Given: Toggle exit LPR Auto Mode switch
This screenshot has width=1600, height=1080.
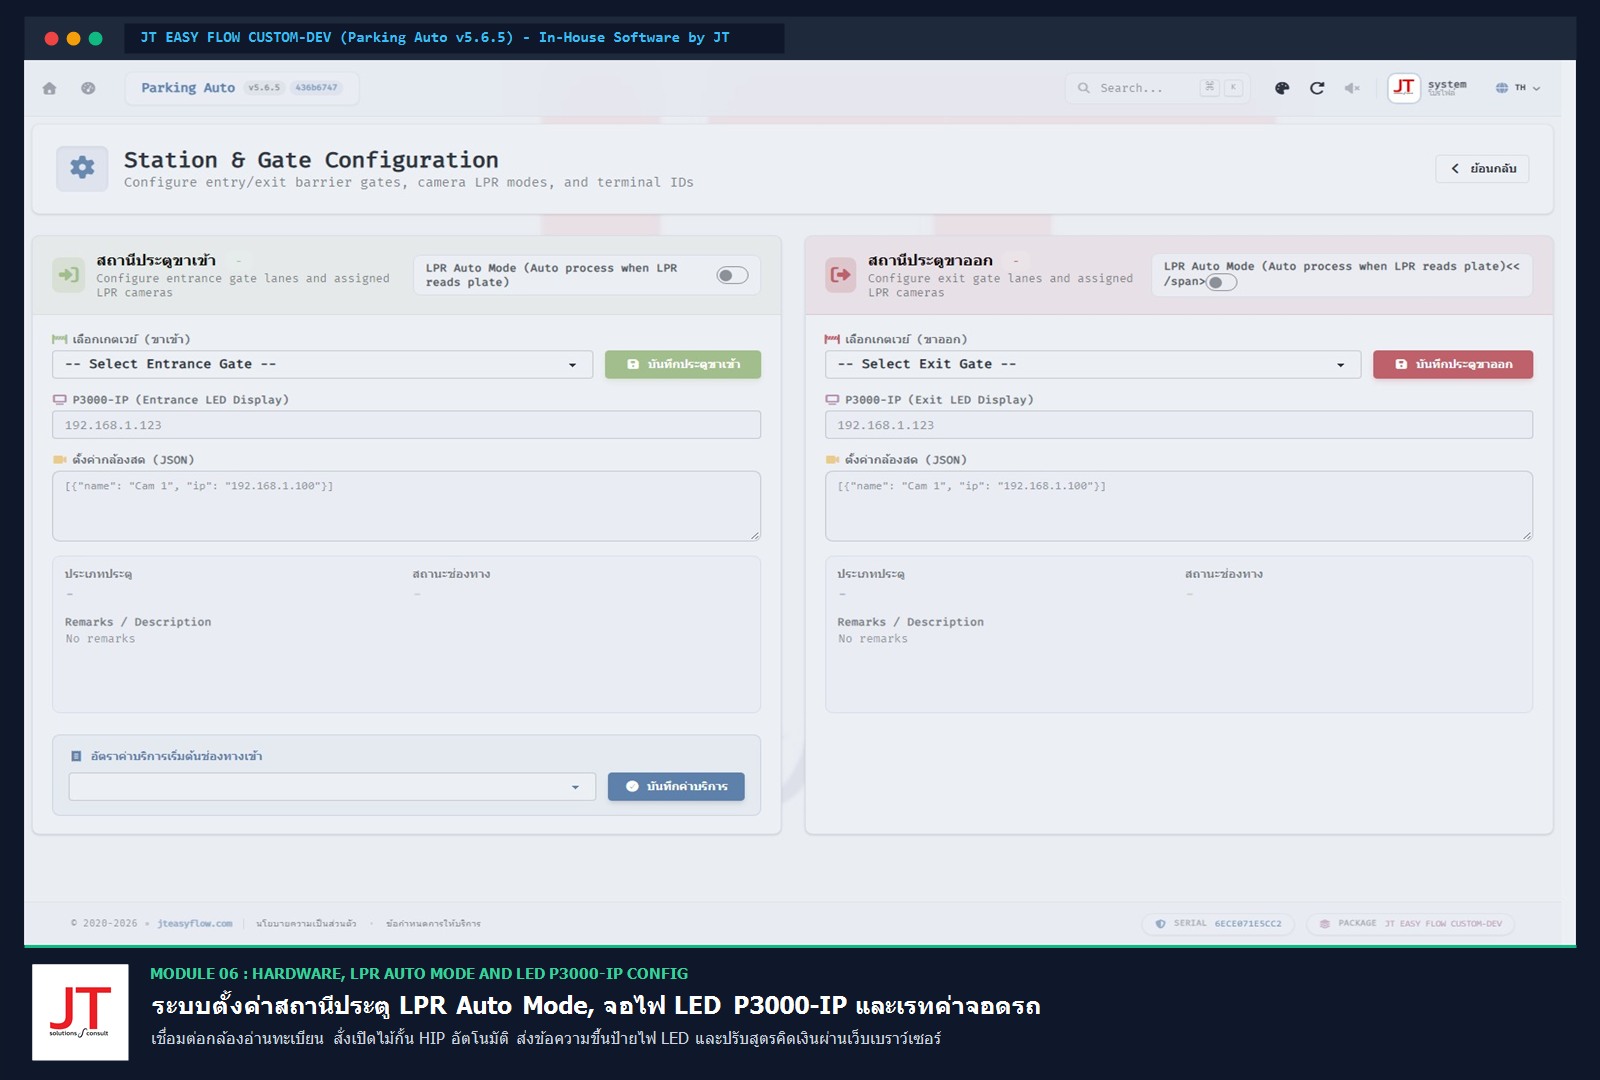Looking at the screenshot, I should click(x=1221, y=282).
